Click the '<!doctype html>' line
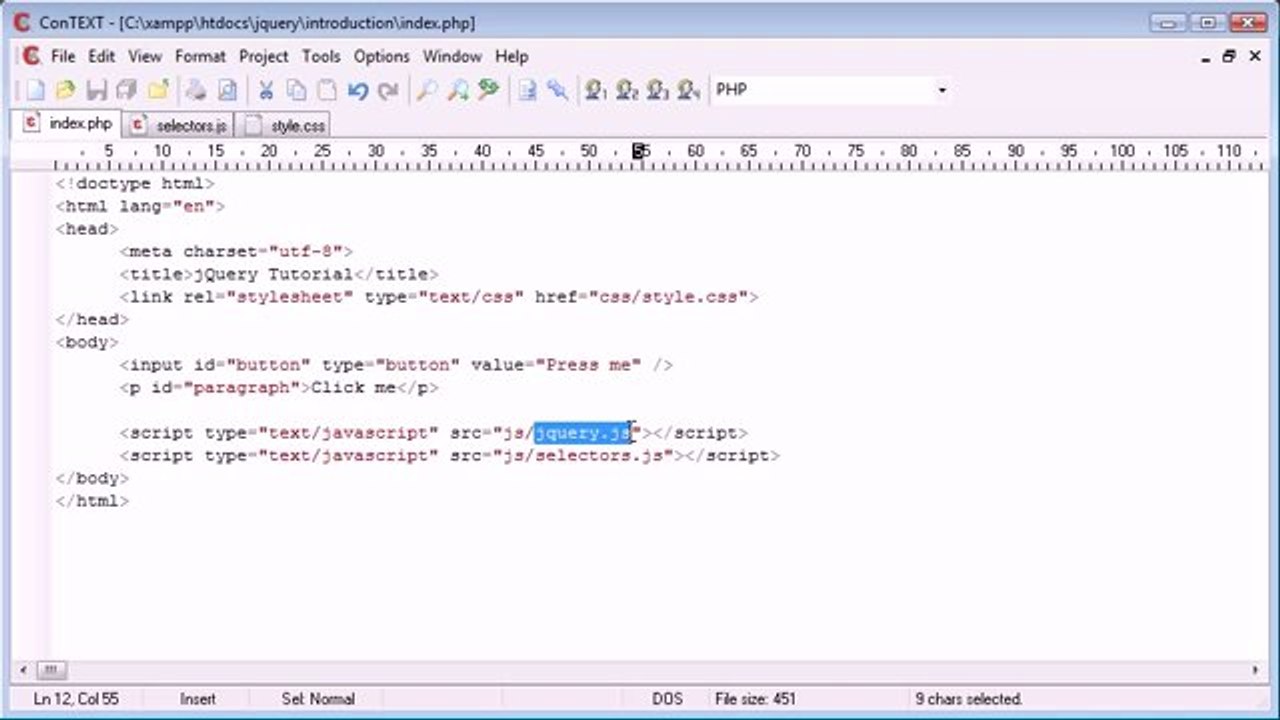The width and height of the screenshot is (1280, 720). tap(135, 184)
